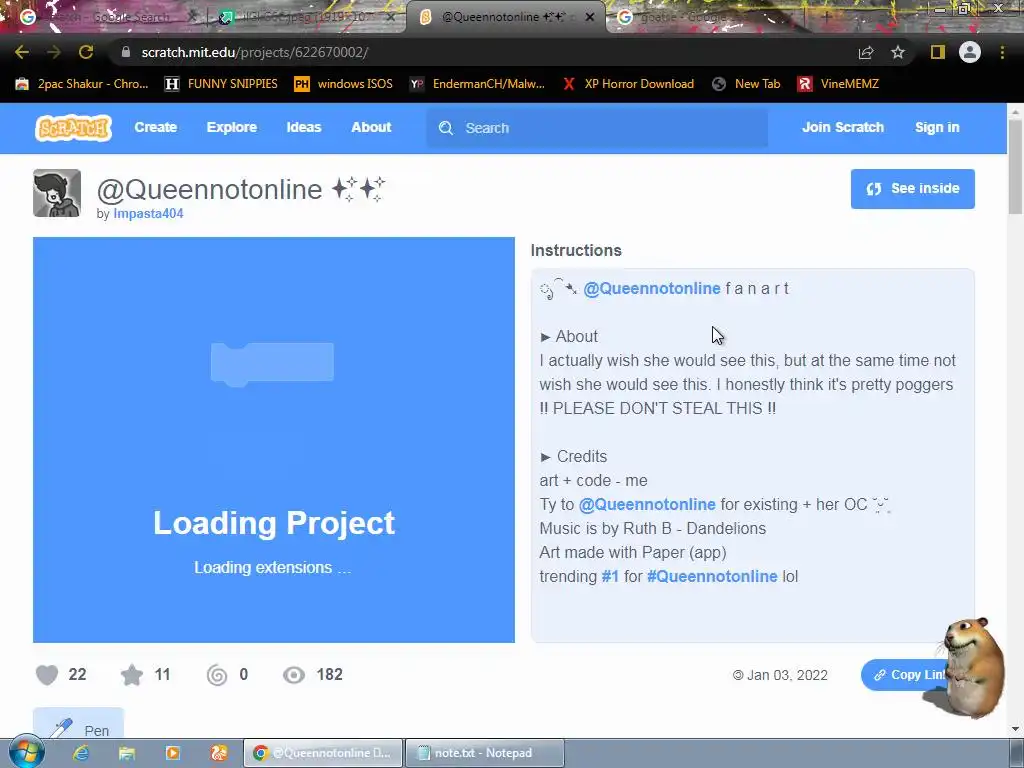The image size is (1024, 768).
Task: Click the #Queennotonline hashtag link
Action: coord(712,577)
